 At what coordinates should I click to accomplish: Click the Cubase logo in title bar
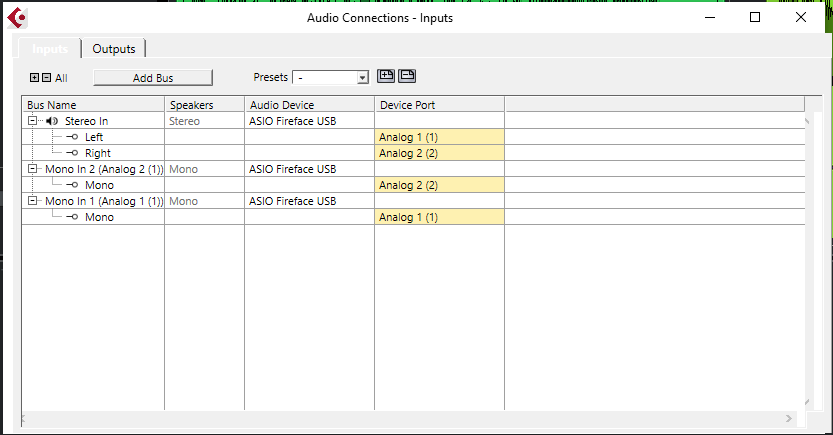[x=17, y=17]
